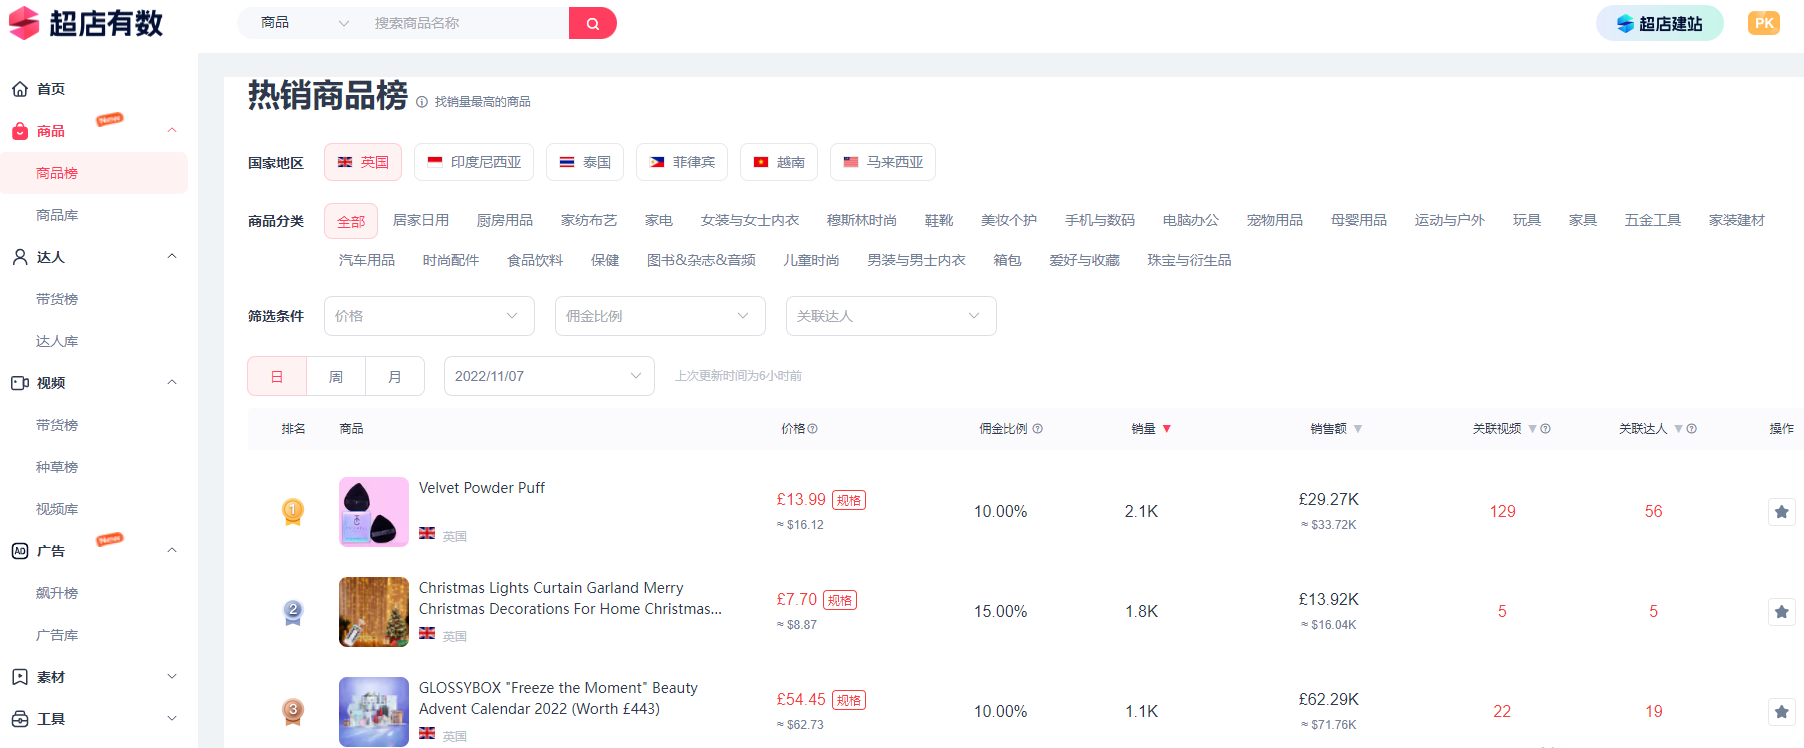
Task: Click the 视频 camera icon in sidebar
Action: pyautogui.click(x=20, y=383)
